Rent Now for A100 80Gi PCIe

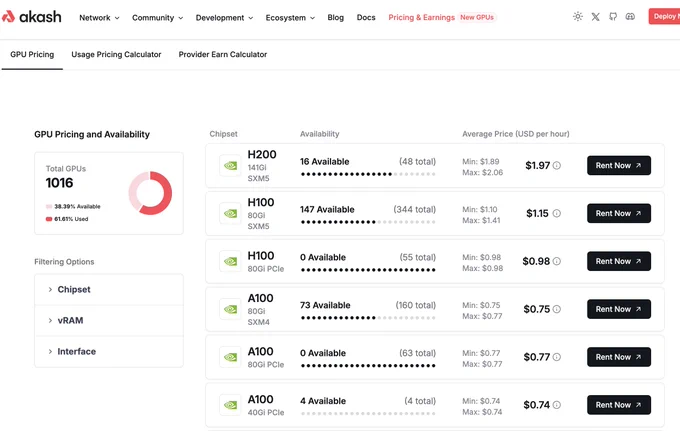click(619, 357)
